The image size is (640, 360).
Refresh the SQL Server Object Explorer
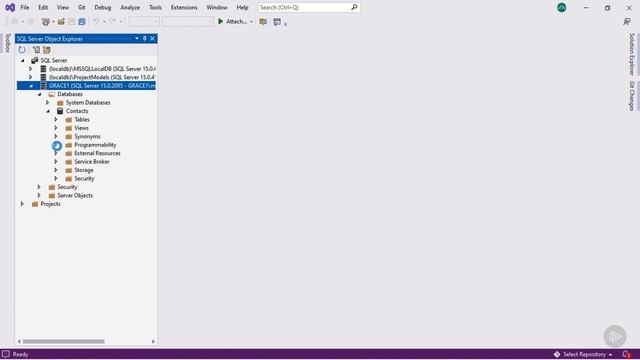[22, 50]
